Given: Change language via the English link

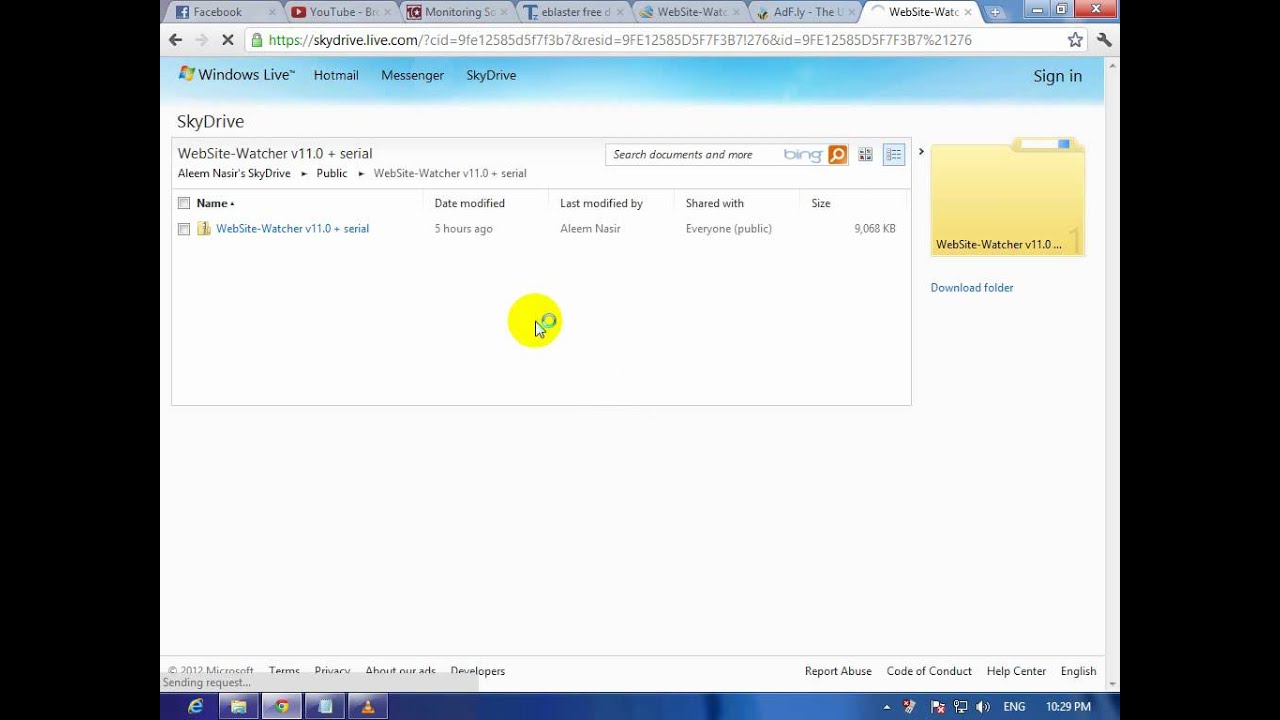Looking at the screenshot, I should 1078,671.
